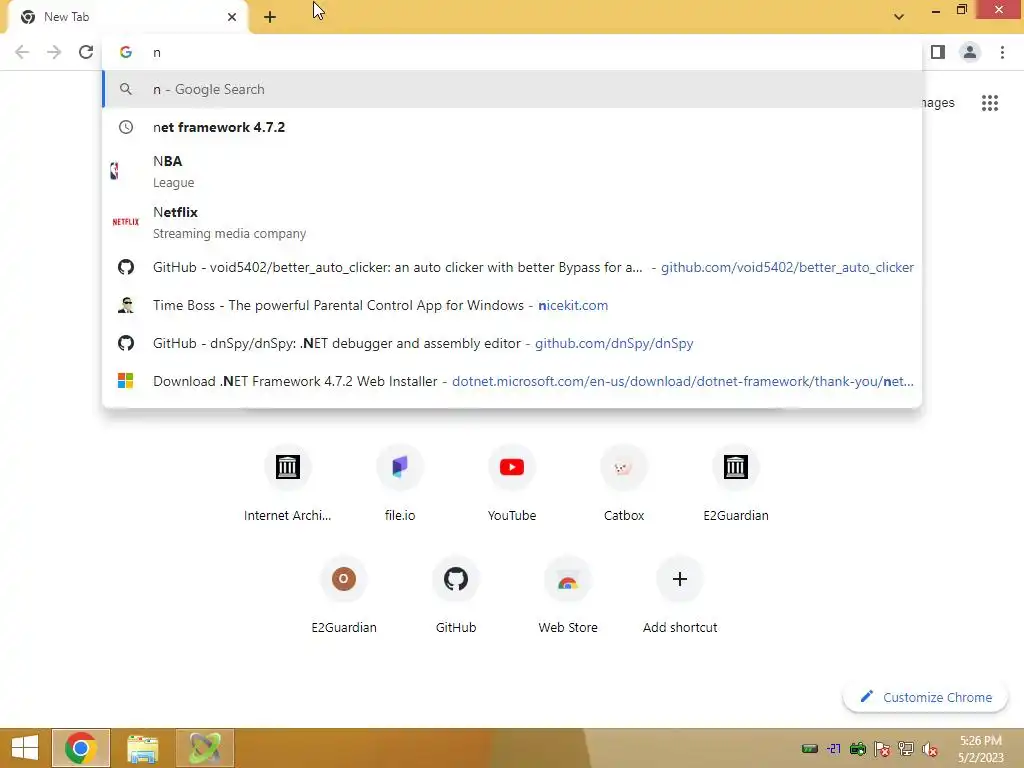Viewport: 1024px width, 768px height.
Task: Close the New Tab tab
Action: 232,17
